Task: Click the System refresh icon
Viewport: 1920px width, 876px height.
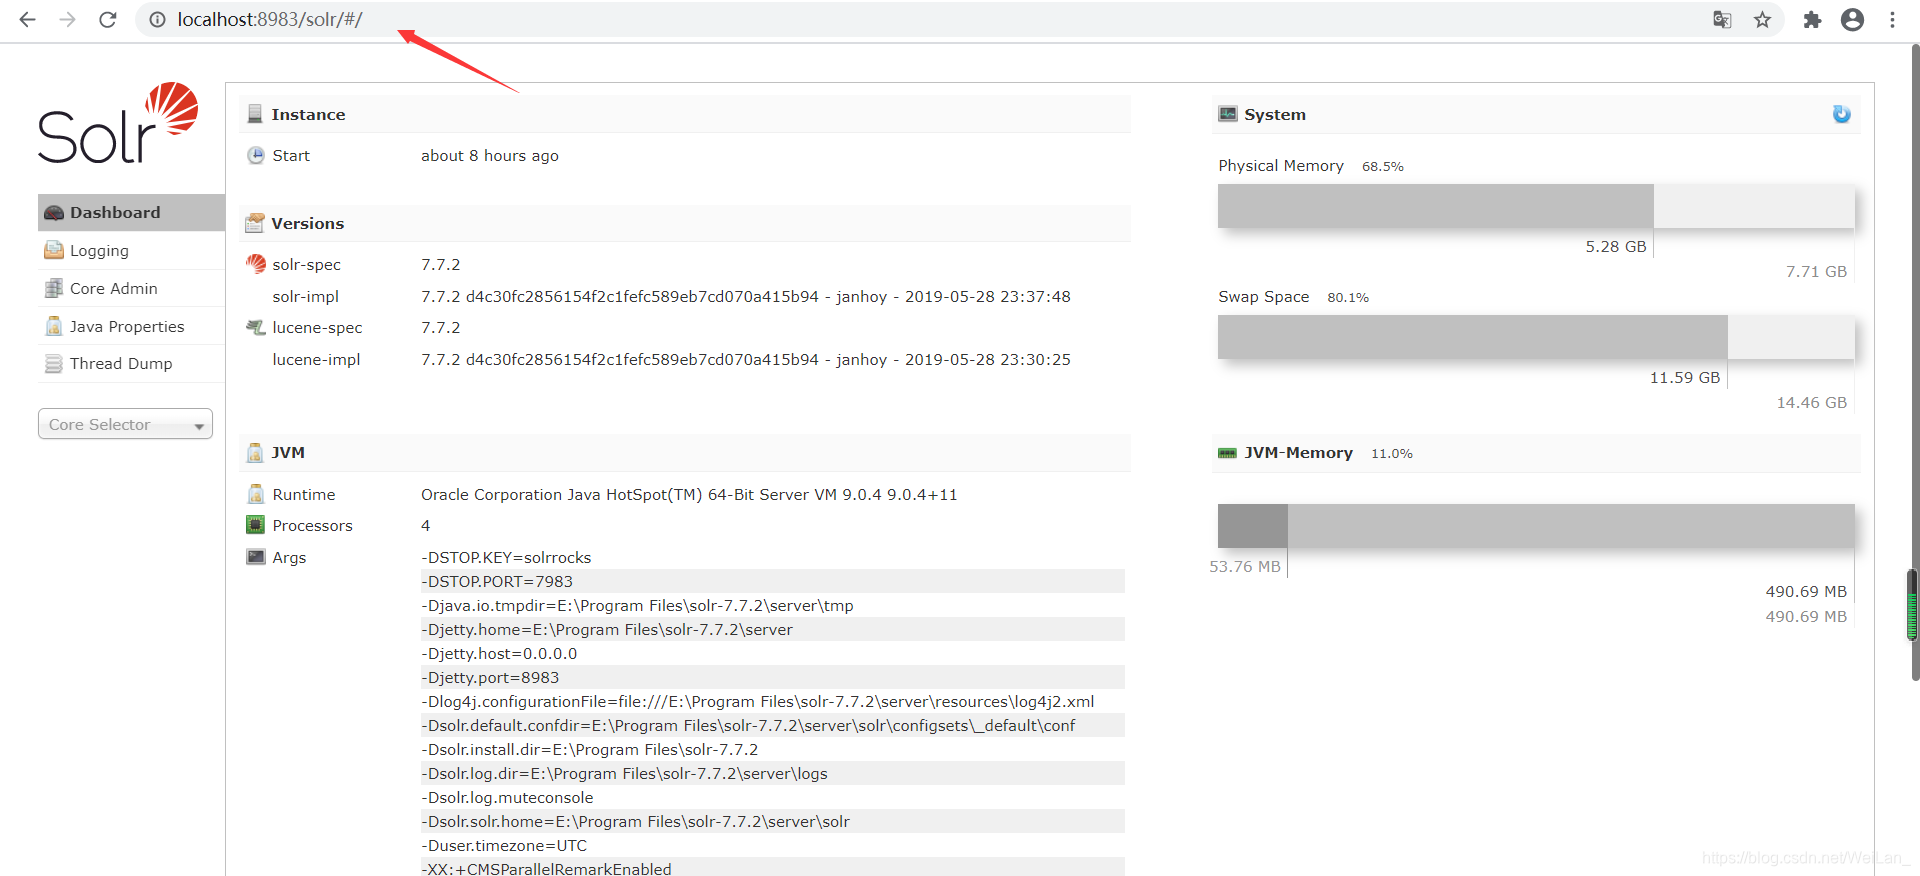Action: tap(1841, 114)
